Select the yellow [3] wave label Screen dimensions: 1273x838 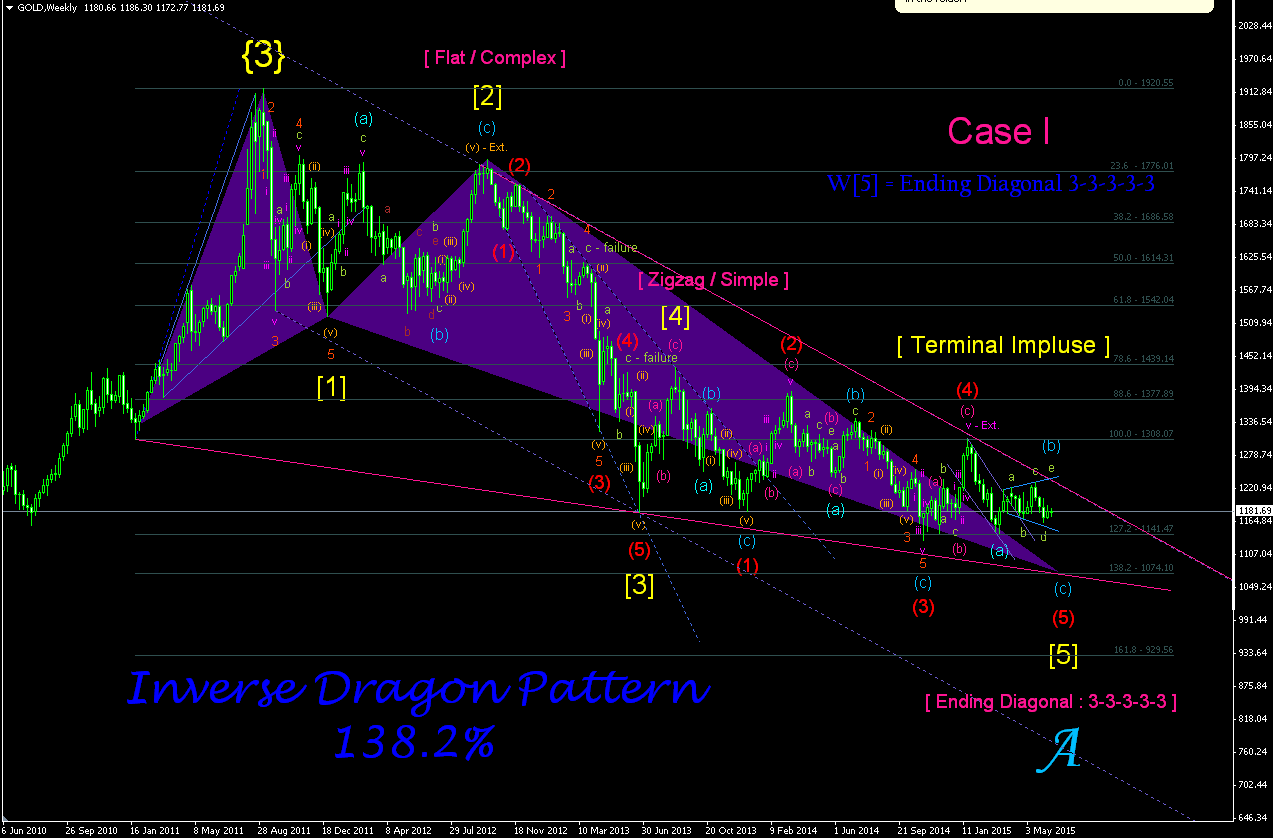pos(639,585)
